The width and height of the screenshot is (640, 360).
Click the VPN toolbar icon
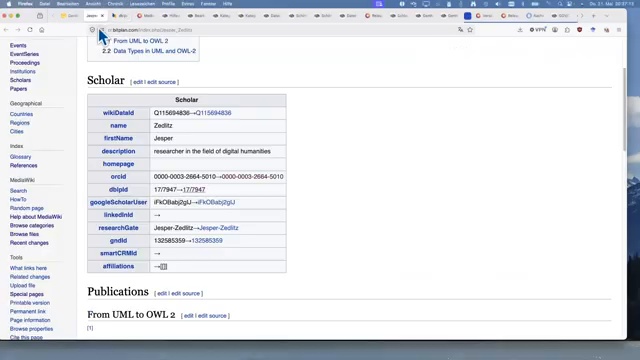(x=538, y=30)
